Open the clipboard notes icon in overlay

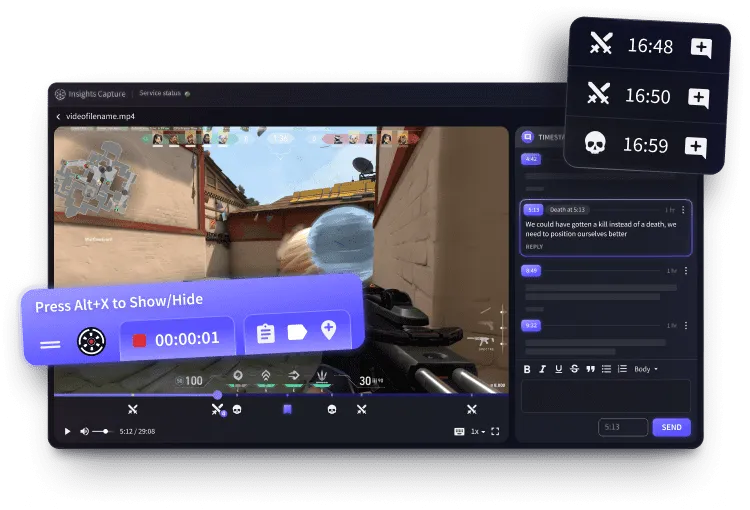[265, 334]
